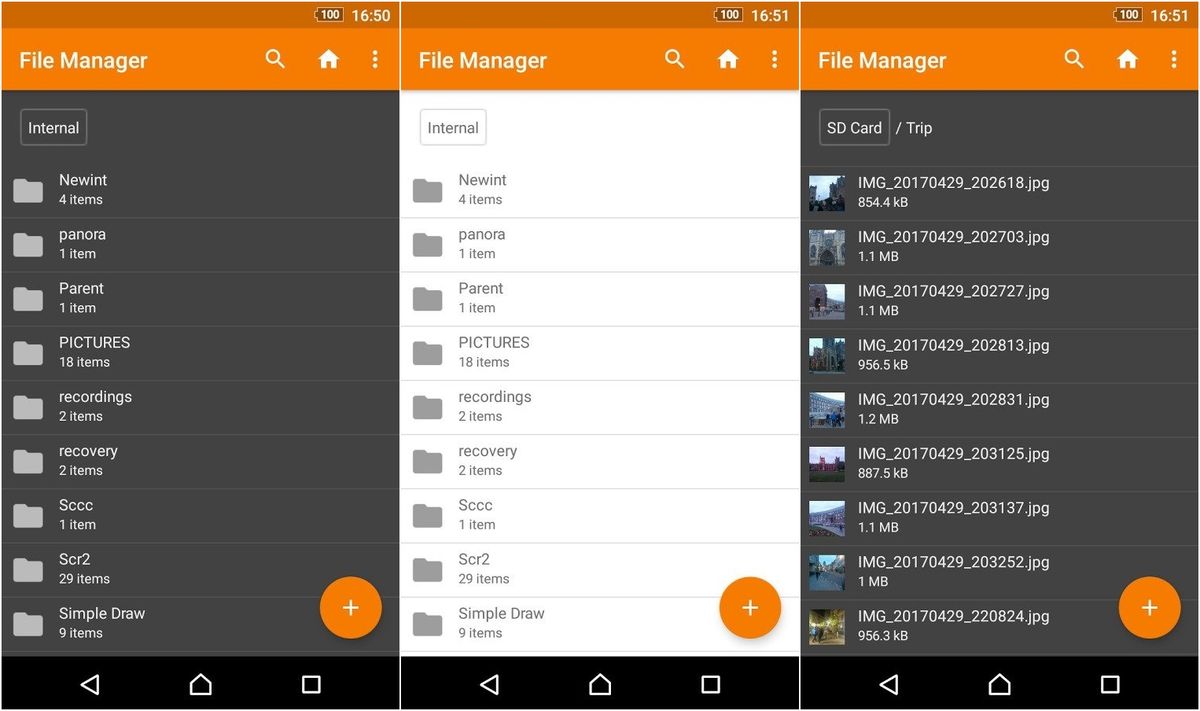Open the Newint folder icon in dark screen
This screenshot has height=711, width=1200.
pos(28,190)
